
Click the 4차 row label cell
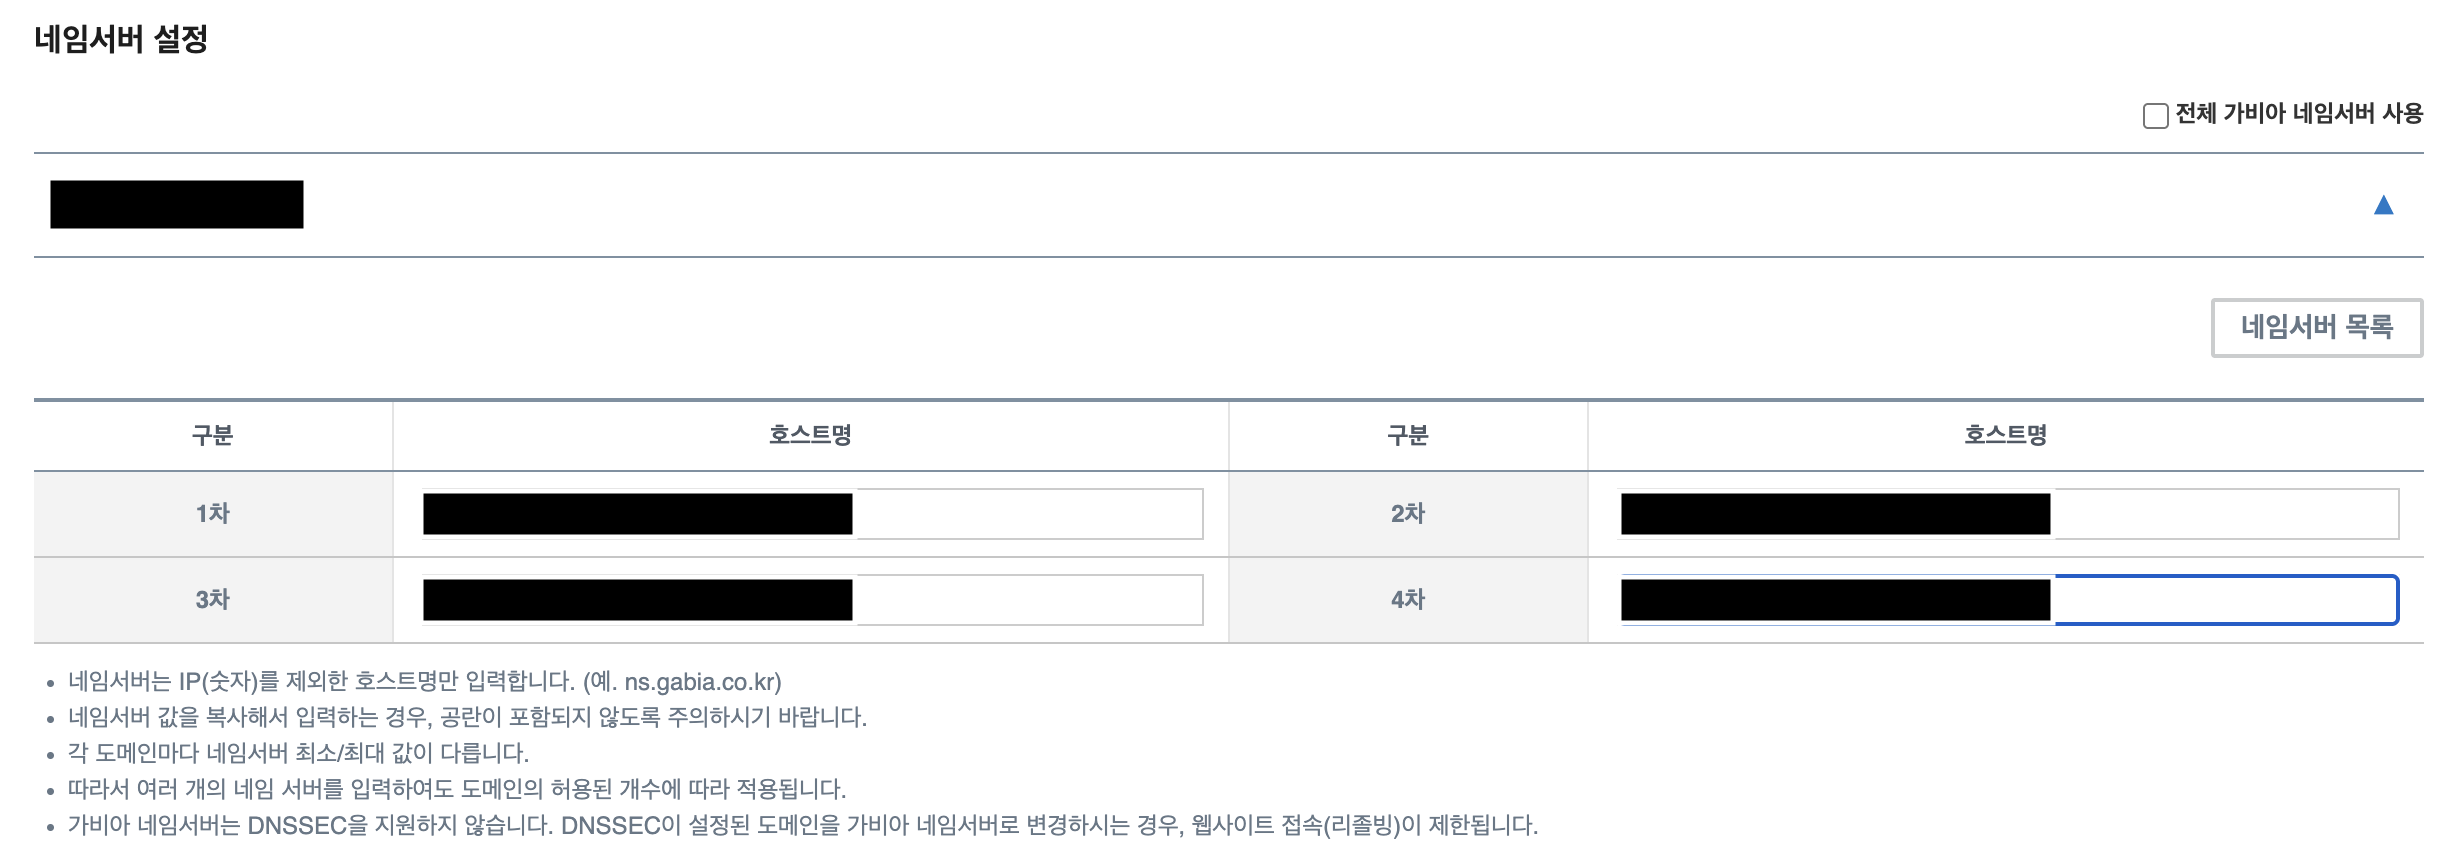click(1405, 600)
